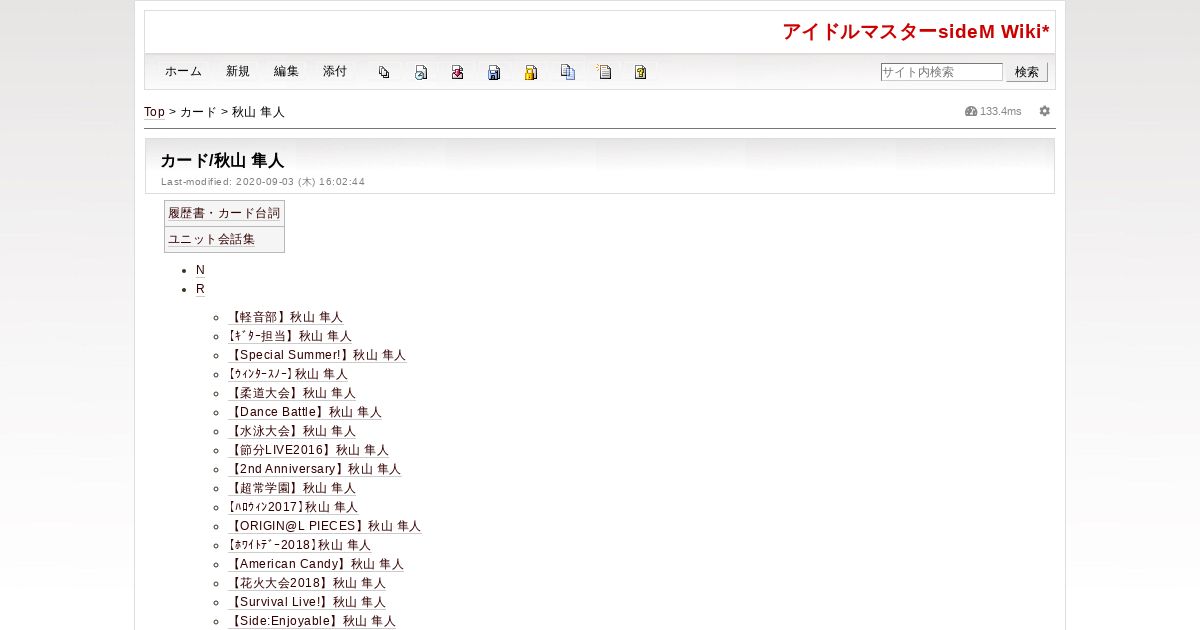Click the サイト内検索 search field

tap(941, 72)
